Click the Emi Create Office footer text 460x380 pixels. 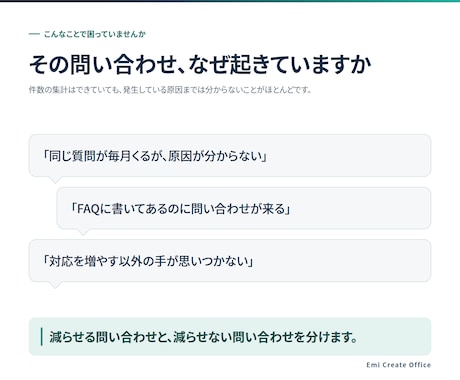point(399,365)
